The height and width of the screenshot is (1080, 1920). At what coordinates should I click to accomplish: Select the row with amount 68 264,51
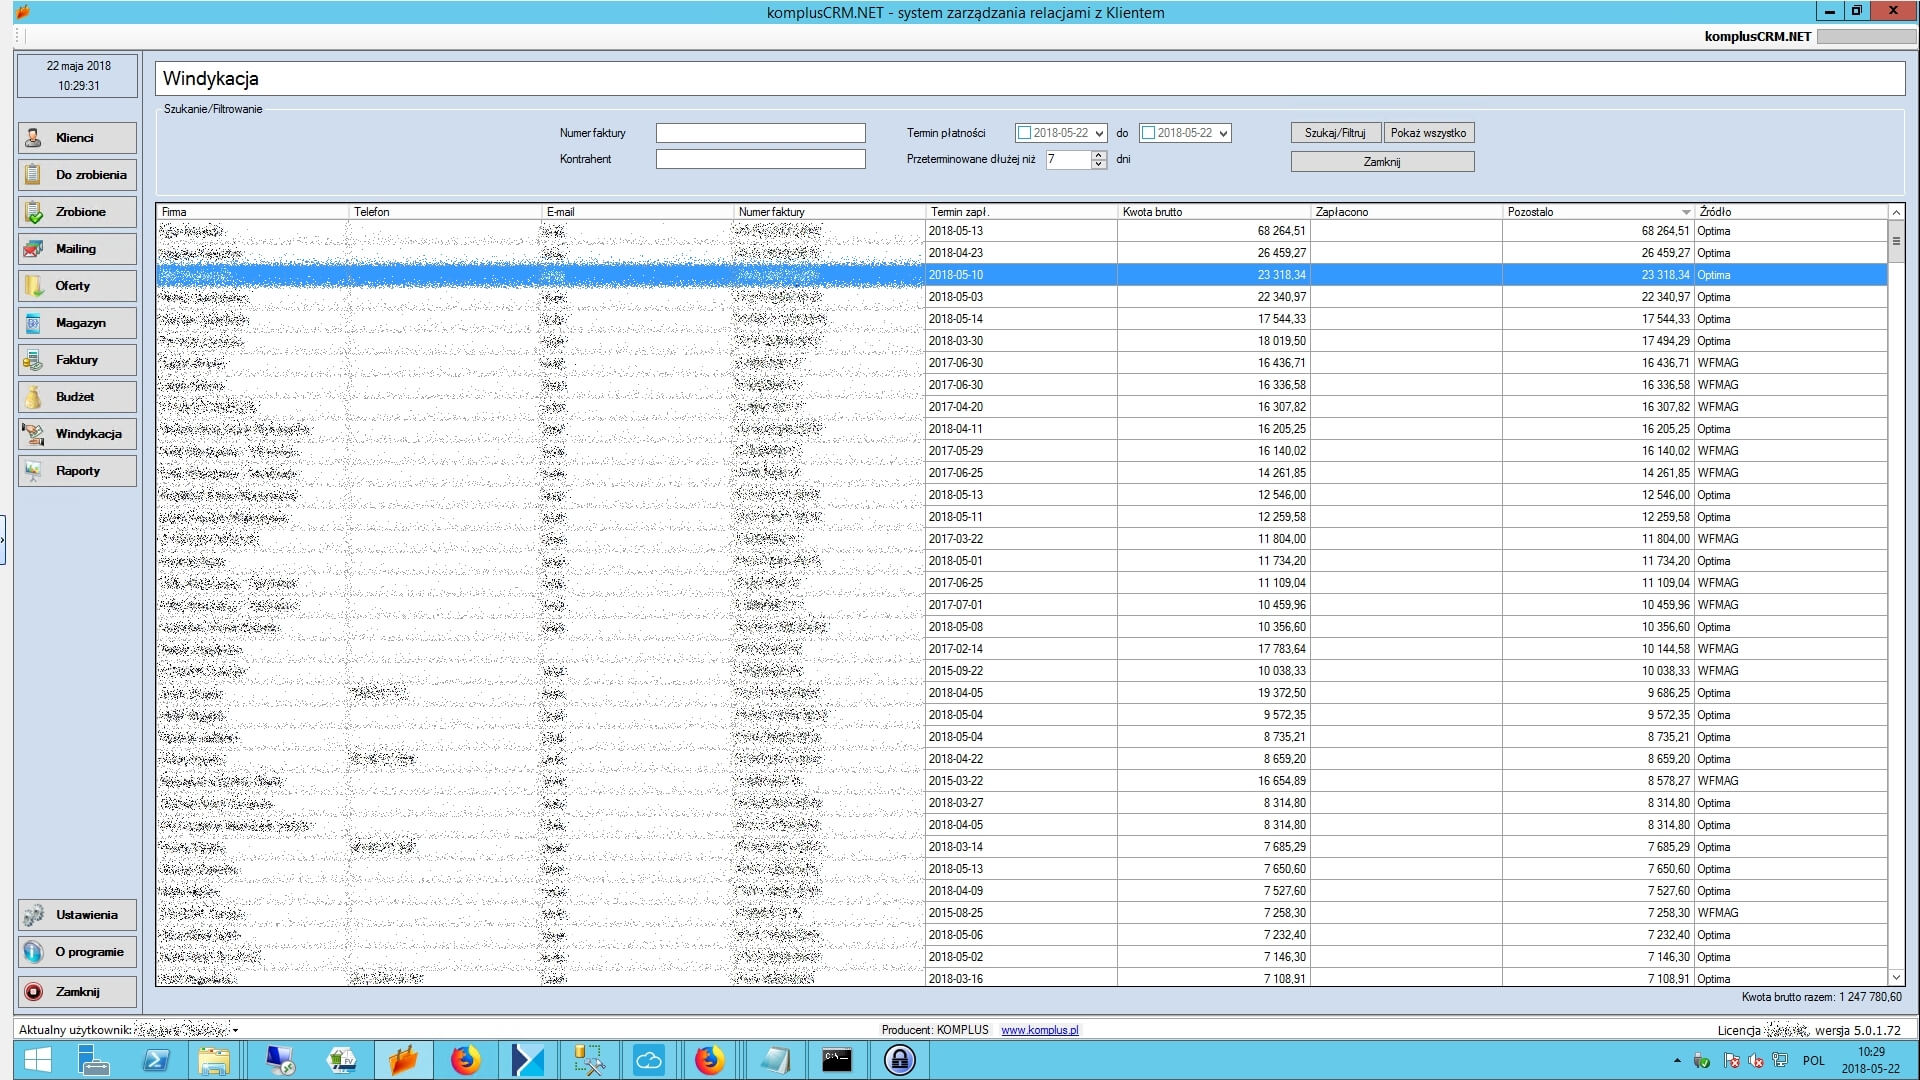(x=1022, y=231)
